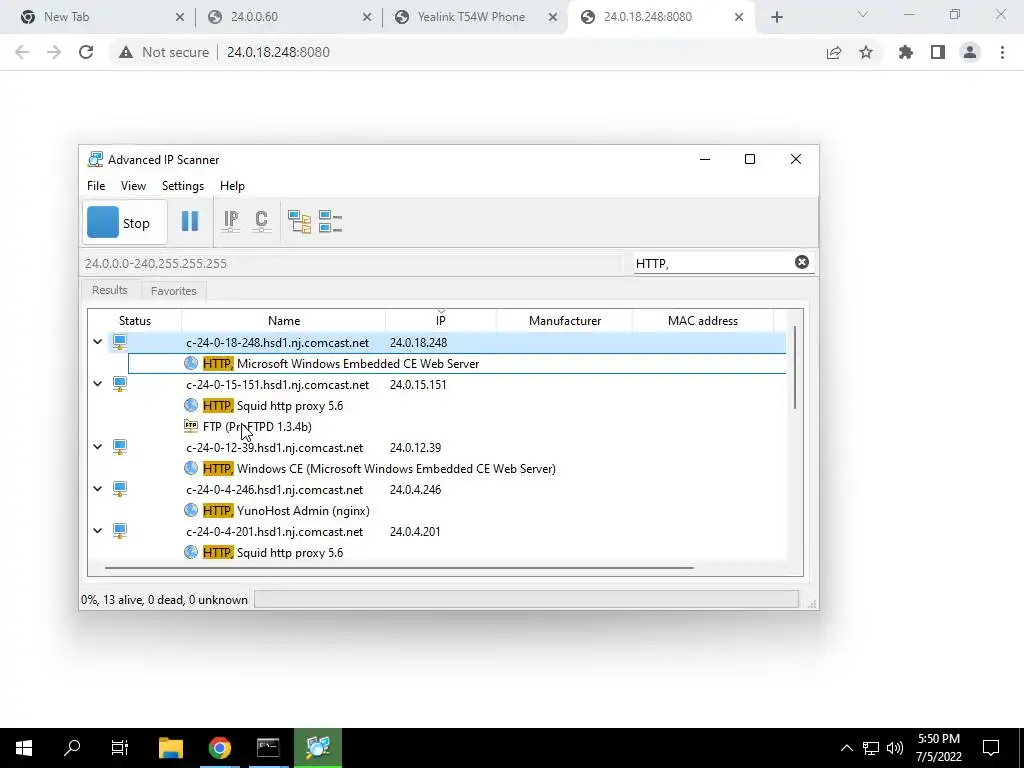The width and height of the screenshot is (1024, 768).
Task: Click the expand all tree icon
Action: pos(299,222)
